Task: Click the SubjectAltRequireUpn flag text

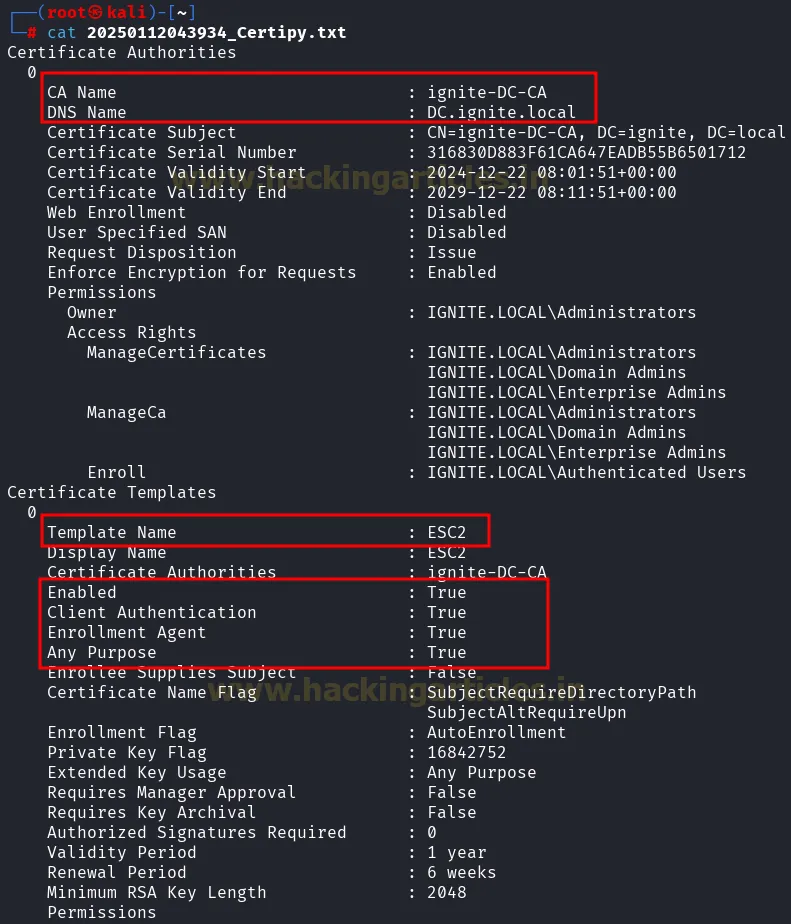Action: coord(526,712)
